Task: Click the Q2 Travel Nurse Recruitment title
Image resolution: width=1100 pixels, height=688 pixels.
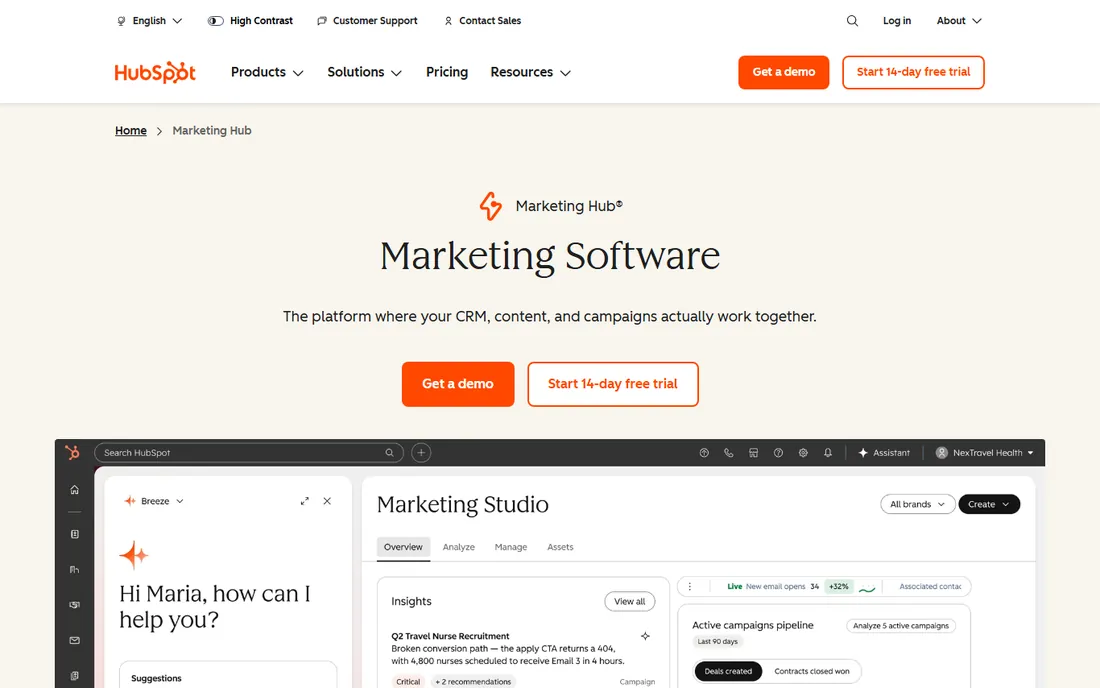Action: (450, 636)
